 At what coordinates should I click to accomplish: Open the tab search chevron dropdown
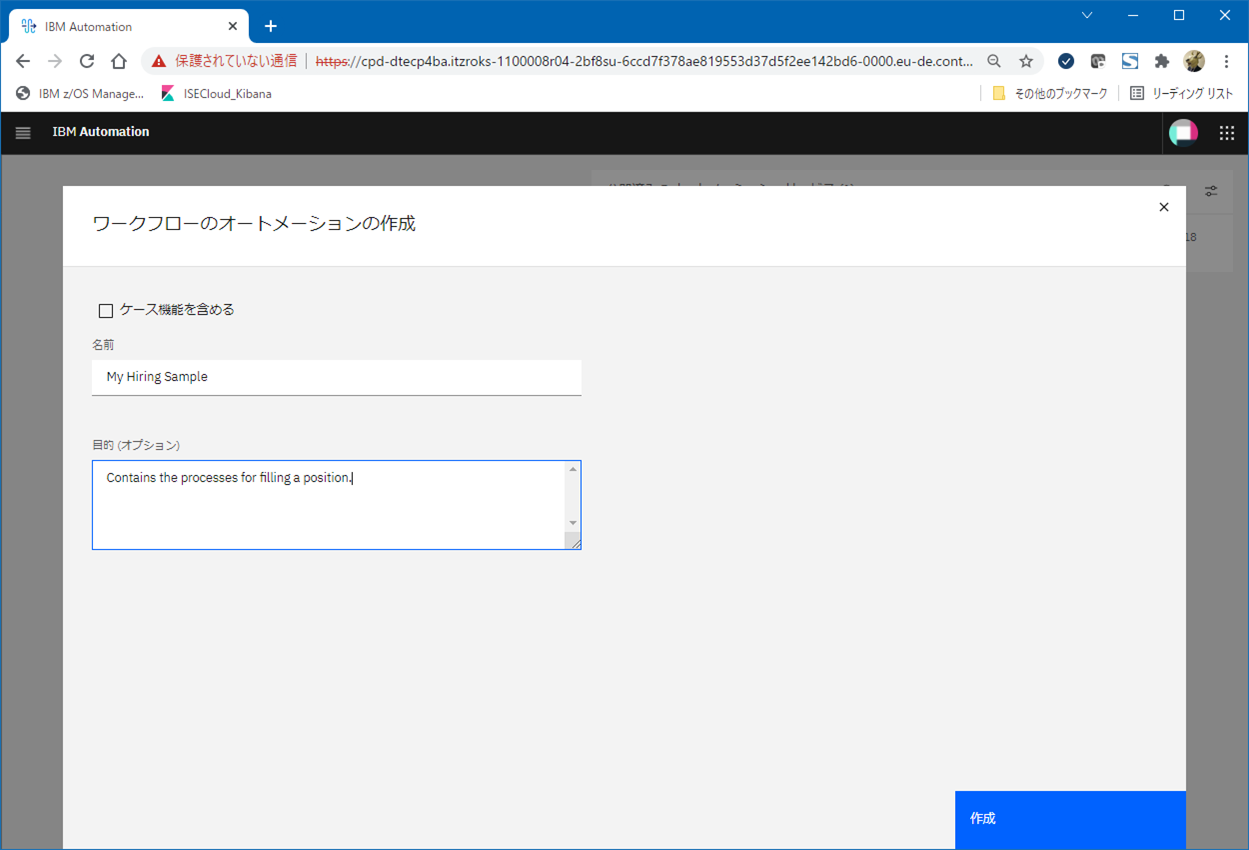pos(1087,15)
